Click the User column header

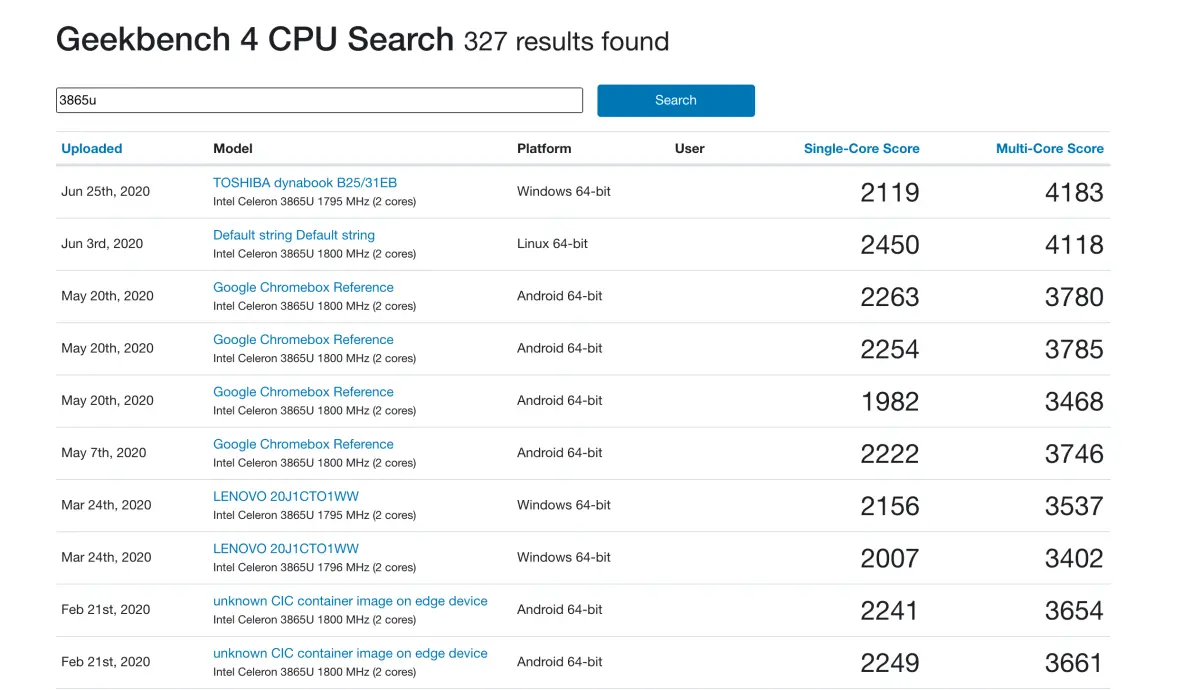click(690, 148)
